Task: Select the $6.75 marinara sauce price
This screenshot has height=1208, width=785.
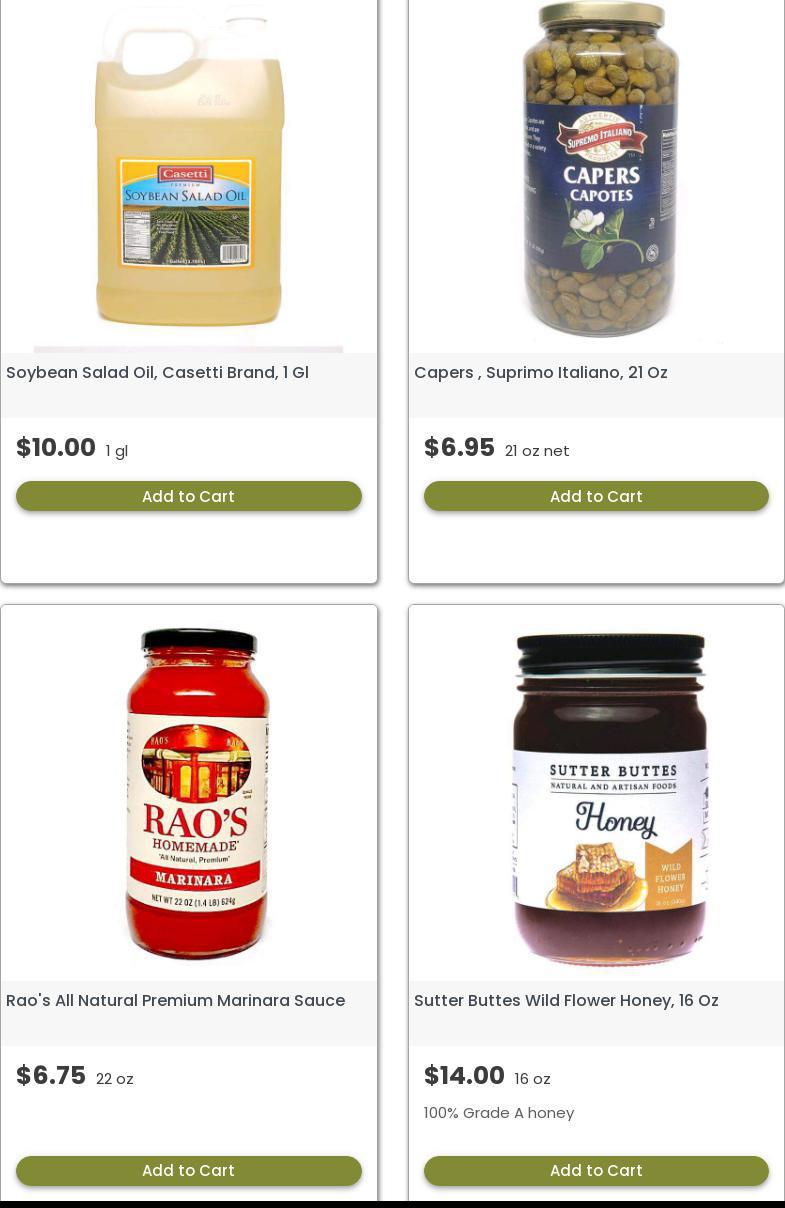Action: click(51, 1076)
